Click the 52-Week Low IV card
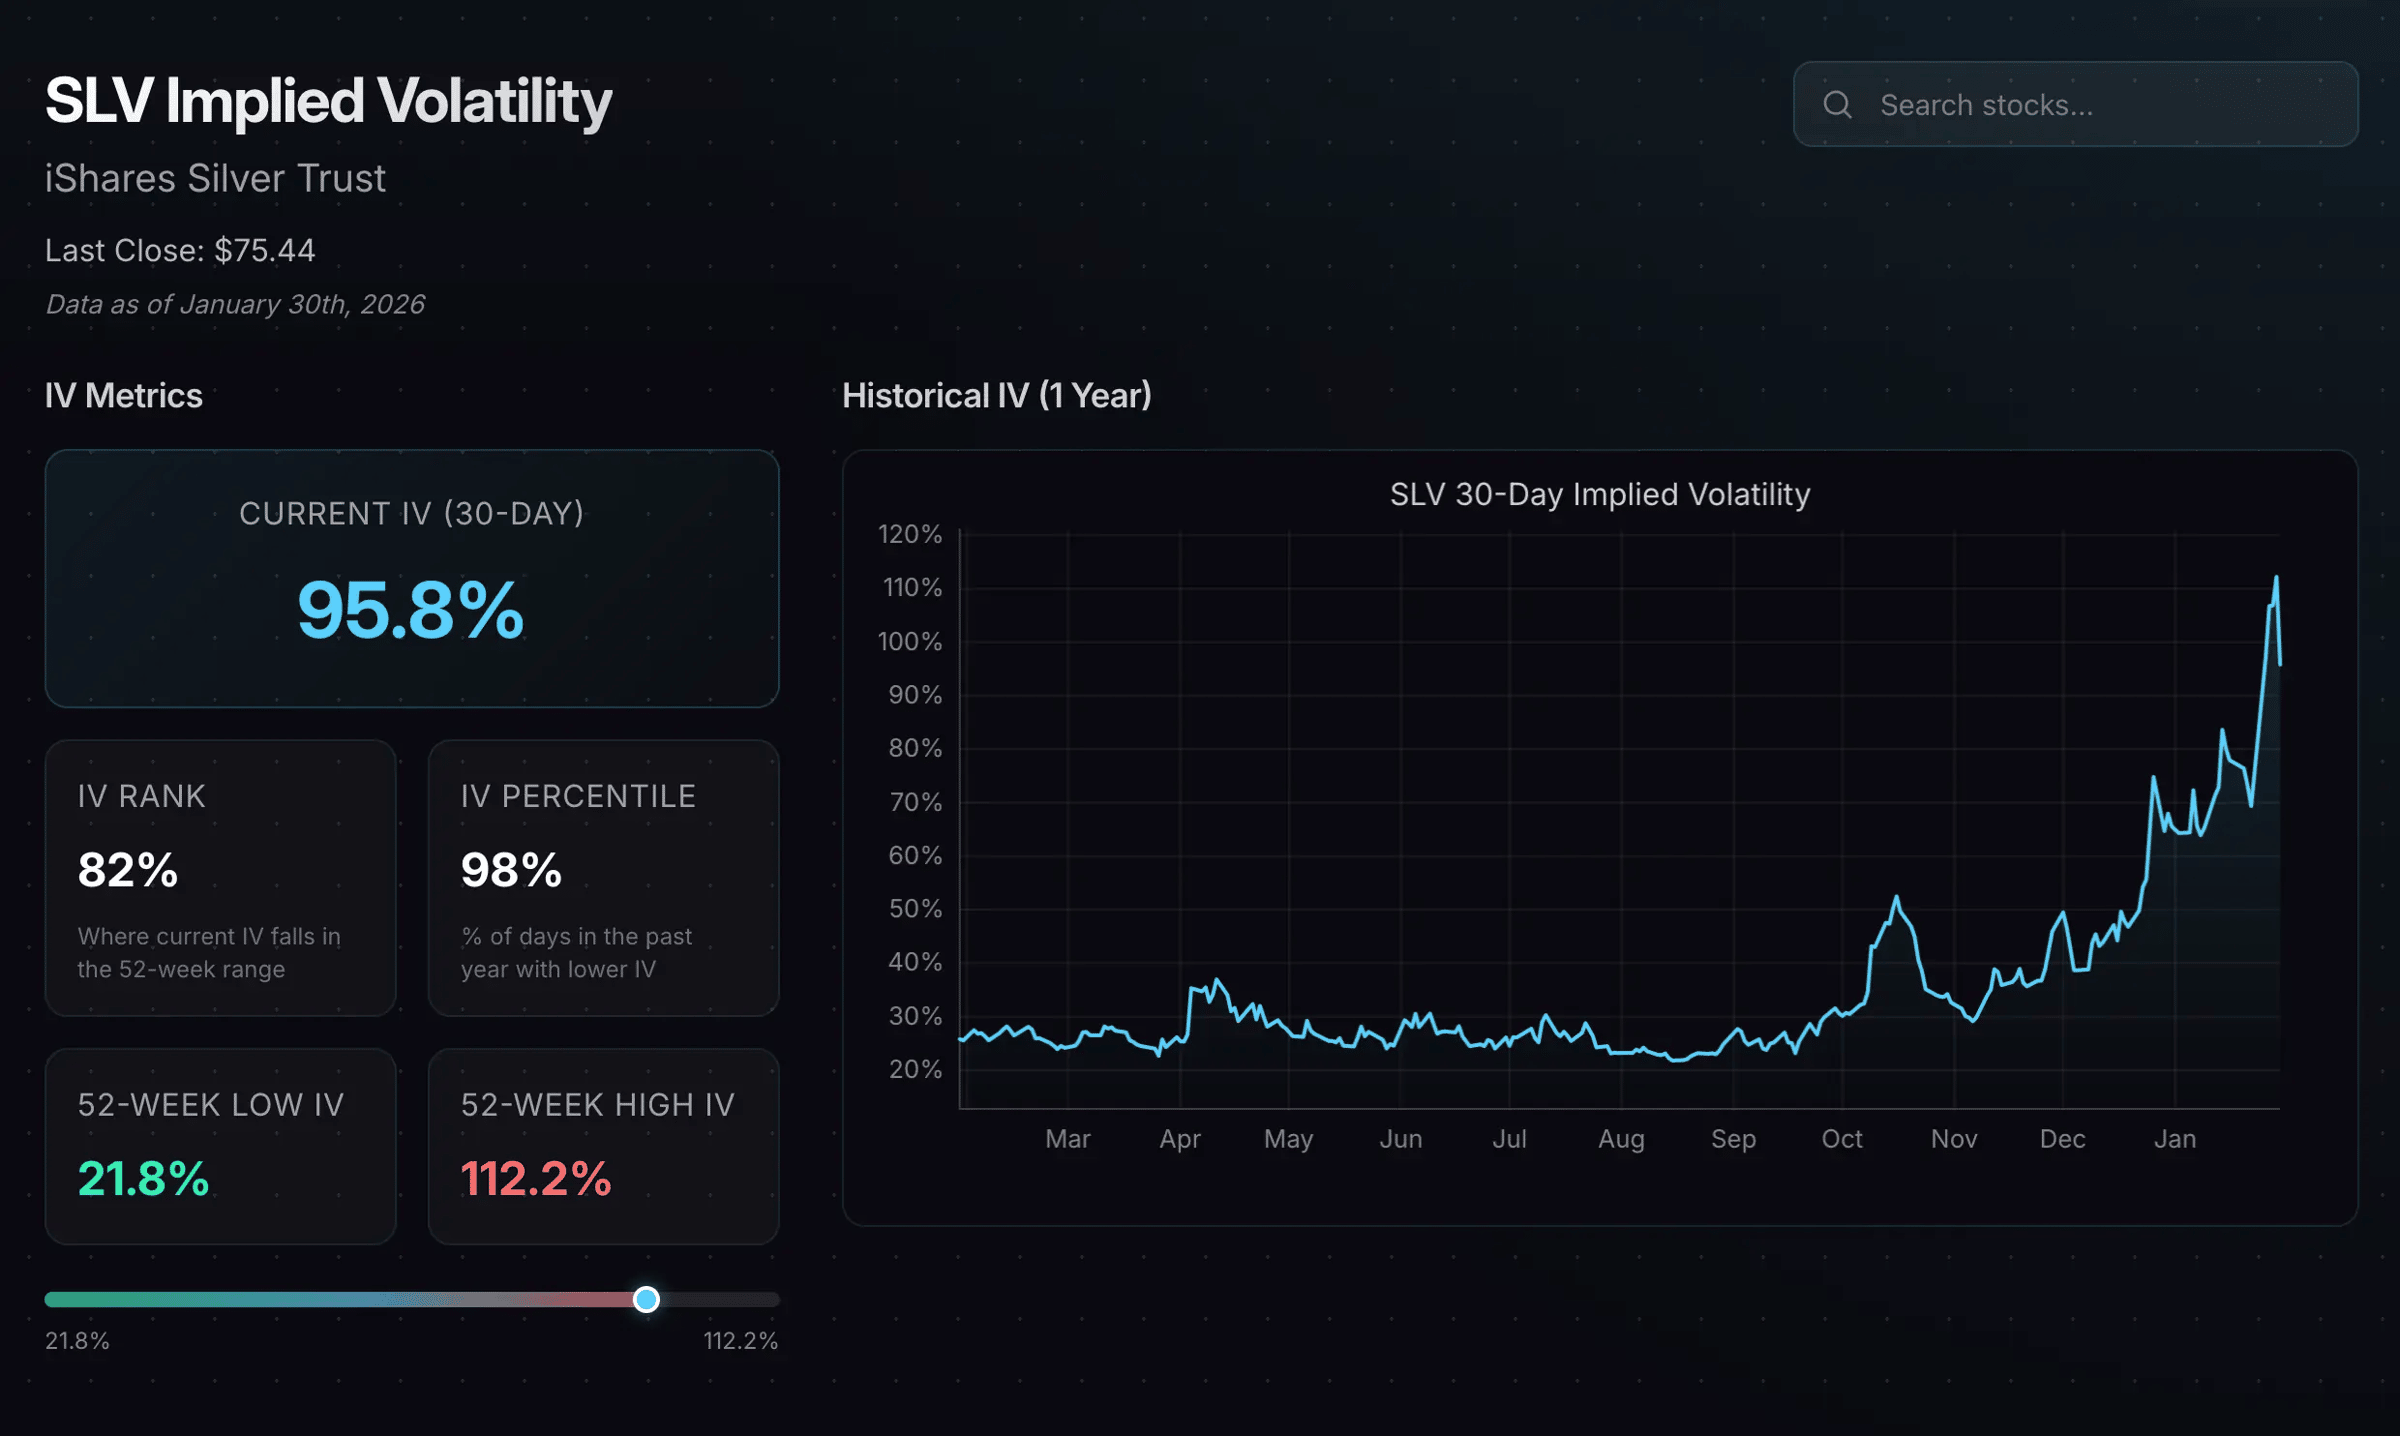Image resolution: width=2400 pixels, height=1436 pixels. pyautogui.click(x=220, y=1146)
